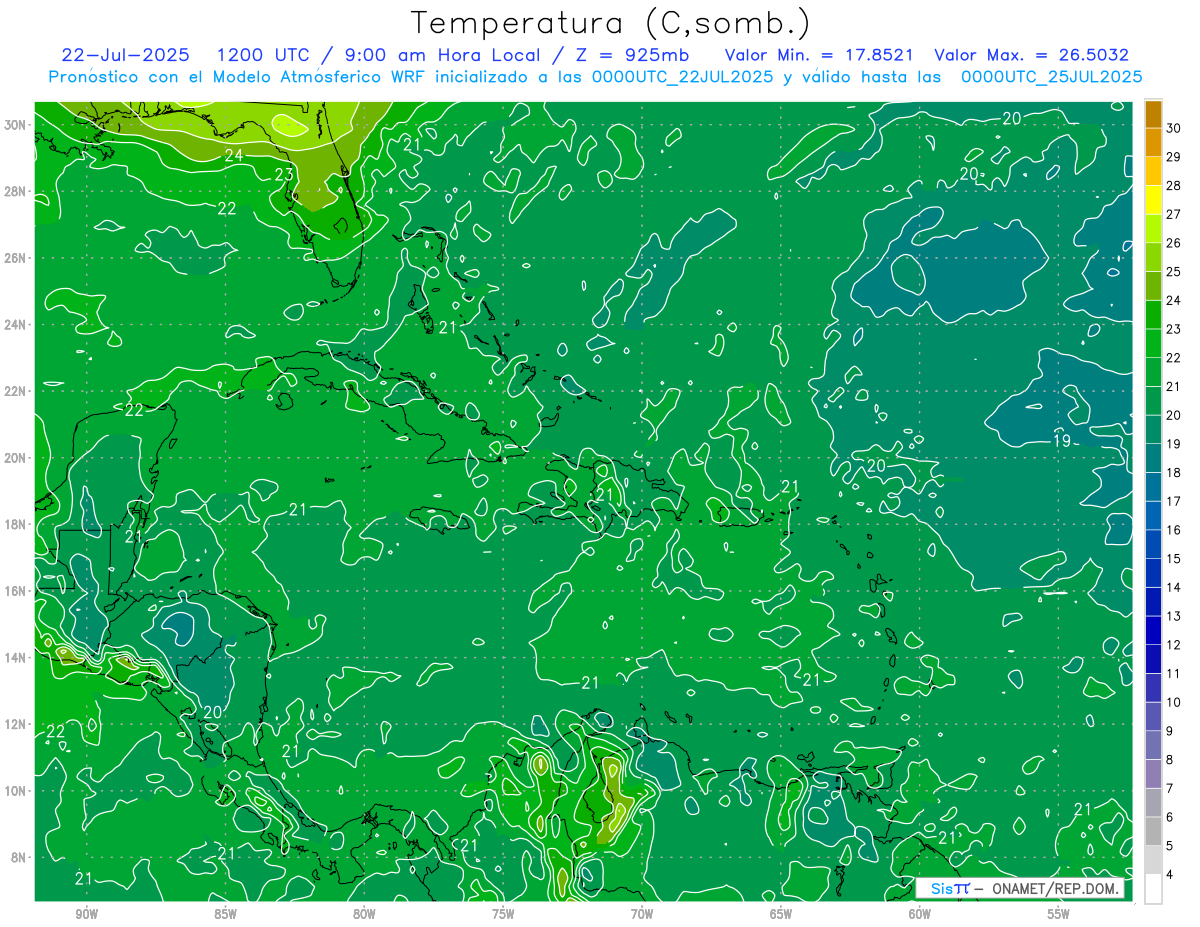Click the color bar label '27'
The height and width of the screenshot is (927, 1200).
click(x=1174, y=214)
